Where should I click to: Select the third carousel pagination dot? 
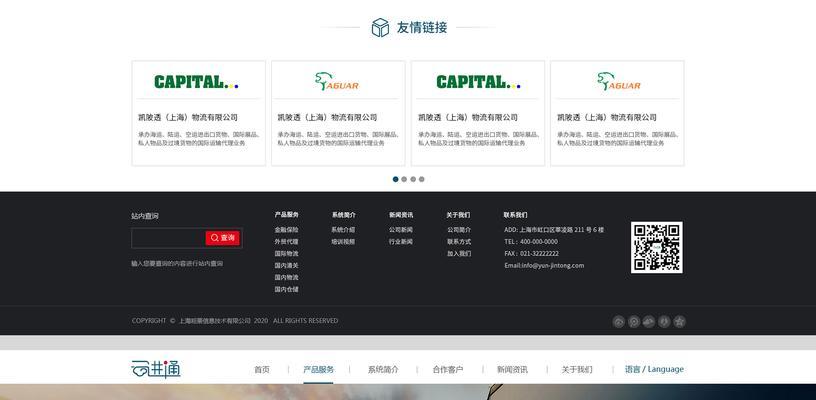413,179
